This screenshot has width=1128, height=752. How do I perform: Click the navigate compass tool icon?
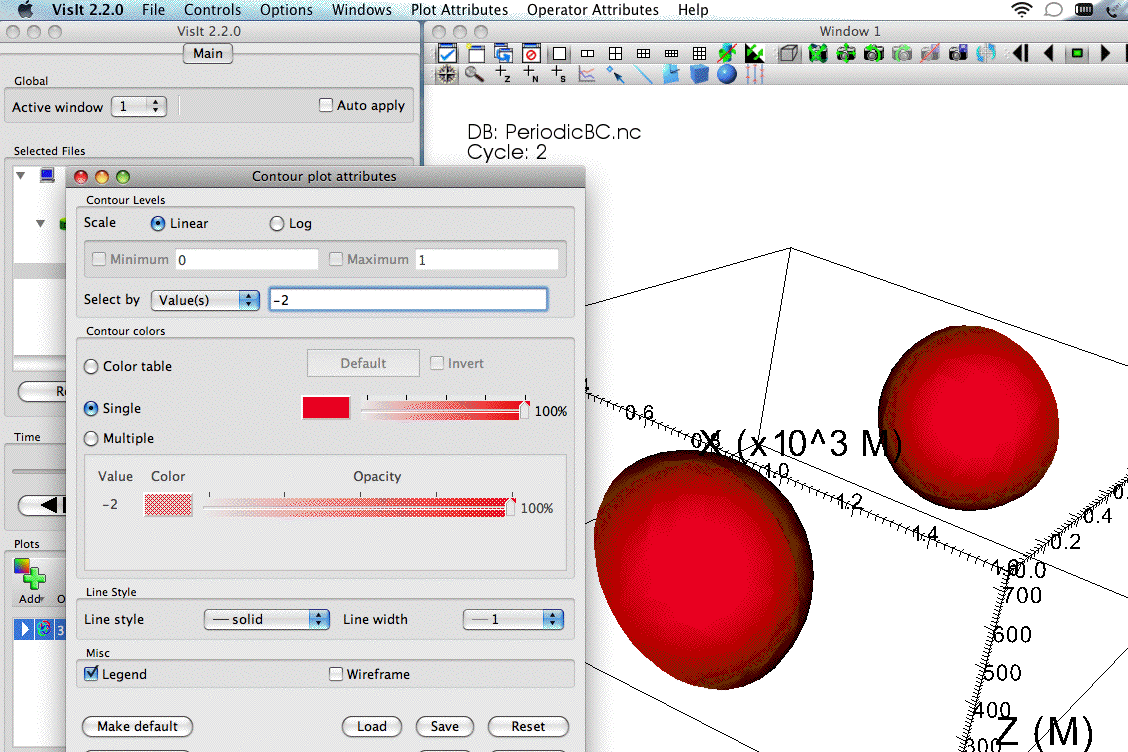coord(446,74)
